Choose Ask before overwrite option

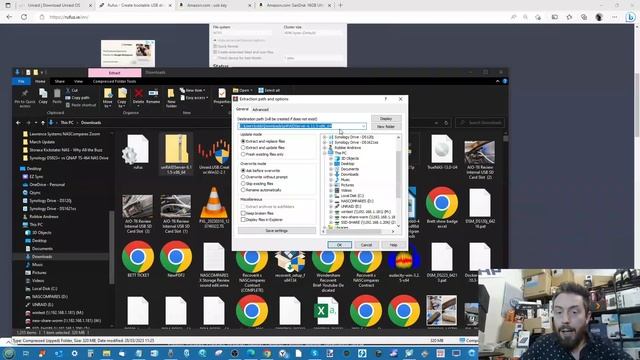(x=243, y=170)
